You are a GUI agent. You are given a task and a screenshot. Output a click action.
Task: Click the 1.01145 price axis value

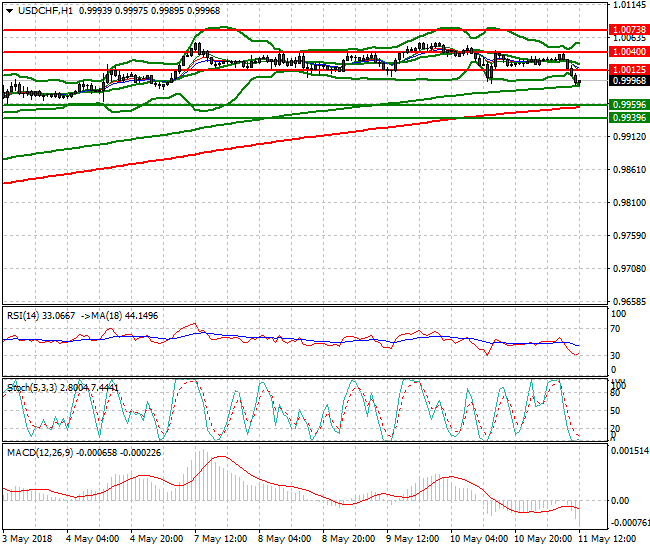click(629, 5)
